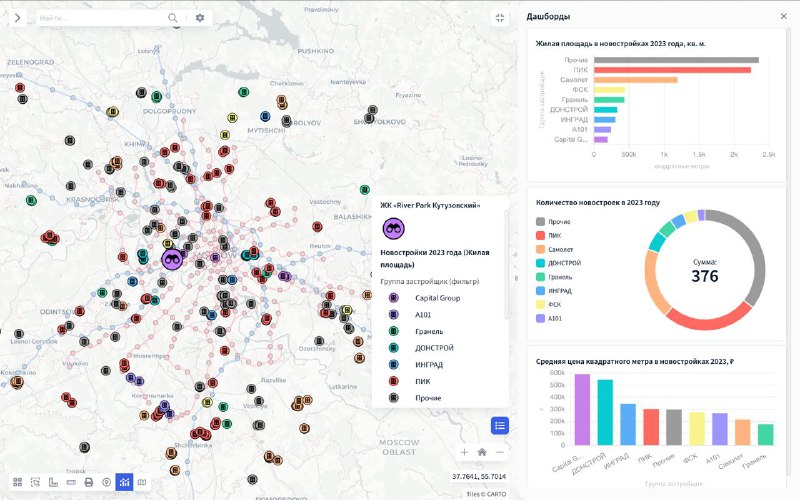Click the Гранель legend marker icon
The height and width of the screenshot is (500, 800).
pos(393,332)
